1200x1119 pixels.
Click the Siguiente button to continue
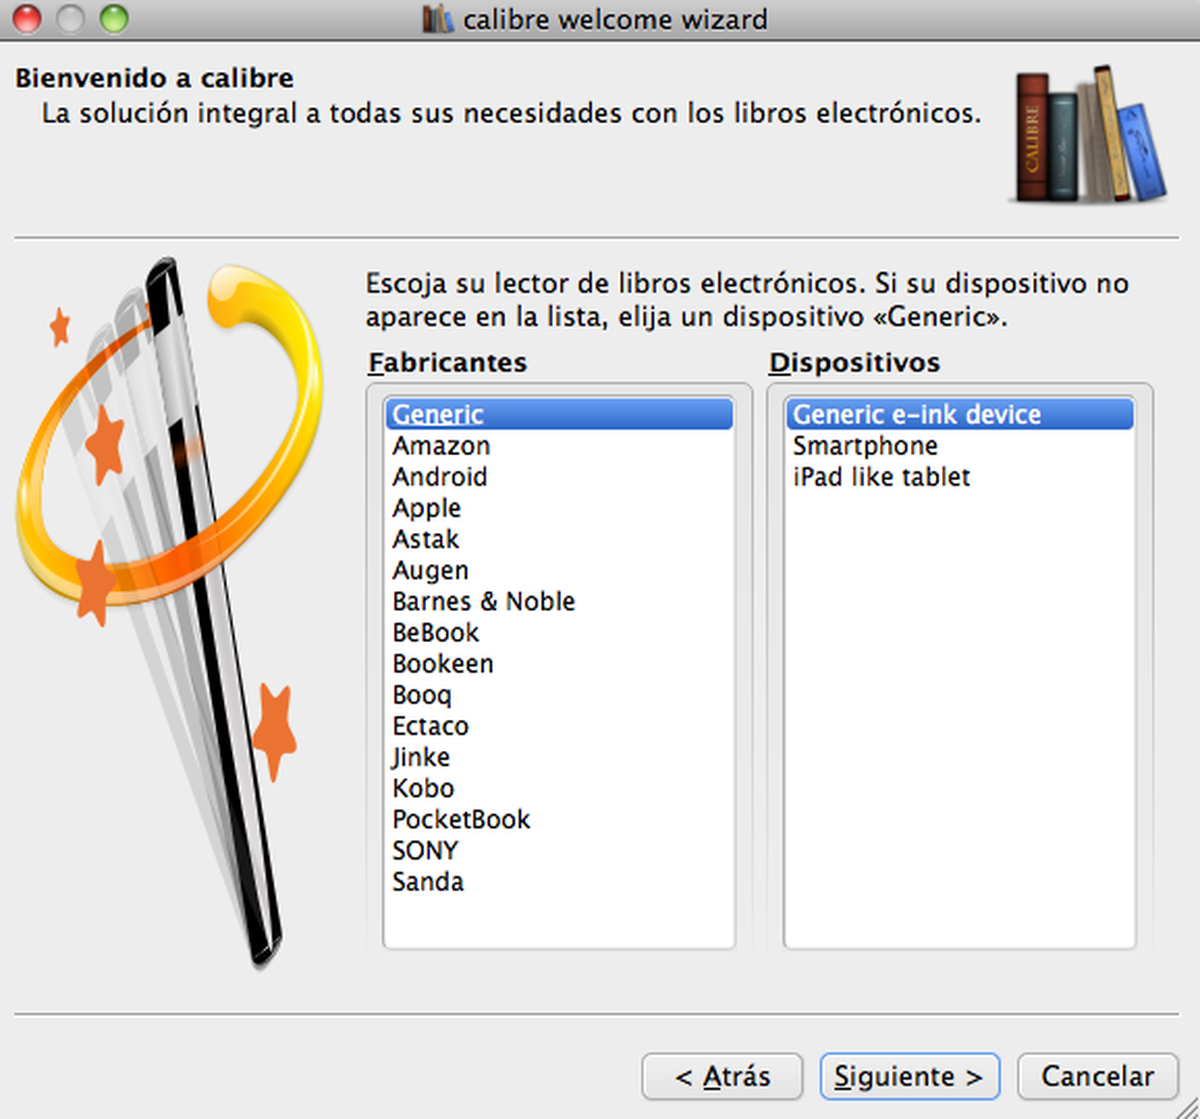click(x=909, y=1076)
